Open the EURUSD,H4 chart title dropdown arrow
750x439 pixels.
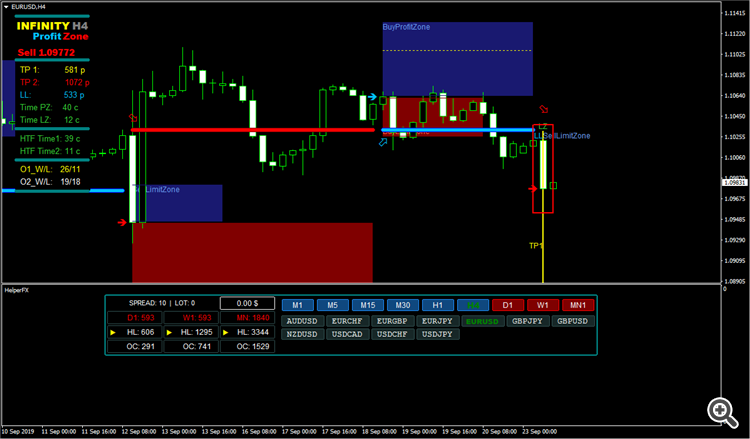(6, 7)
